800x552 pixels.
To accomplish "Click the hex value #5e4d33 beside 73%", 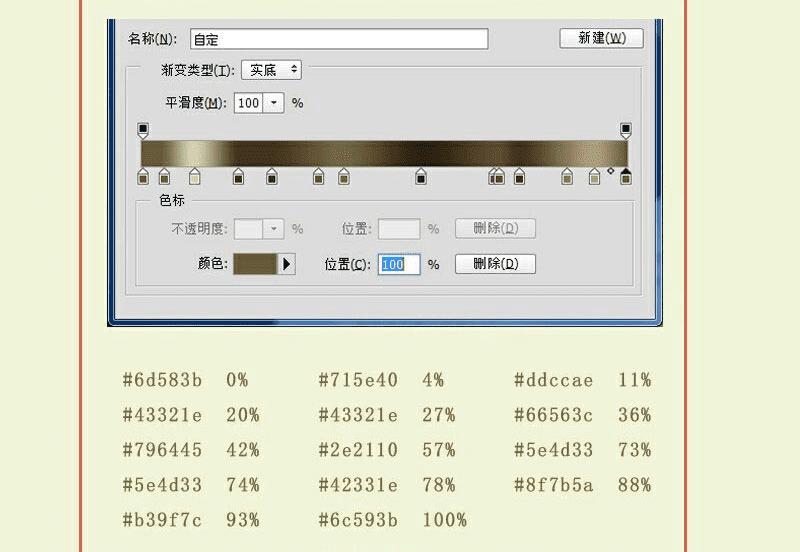I will click(x=554, y=450).
